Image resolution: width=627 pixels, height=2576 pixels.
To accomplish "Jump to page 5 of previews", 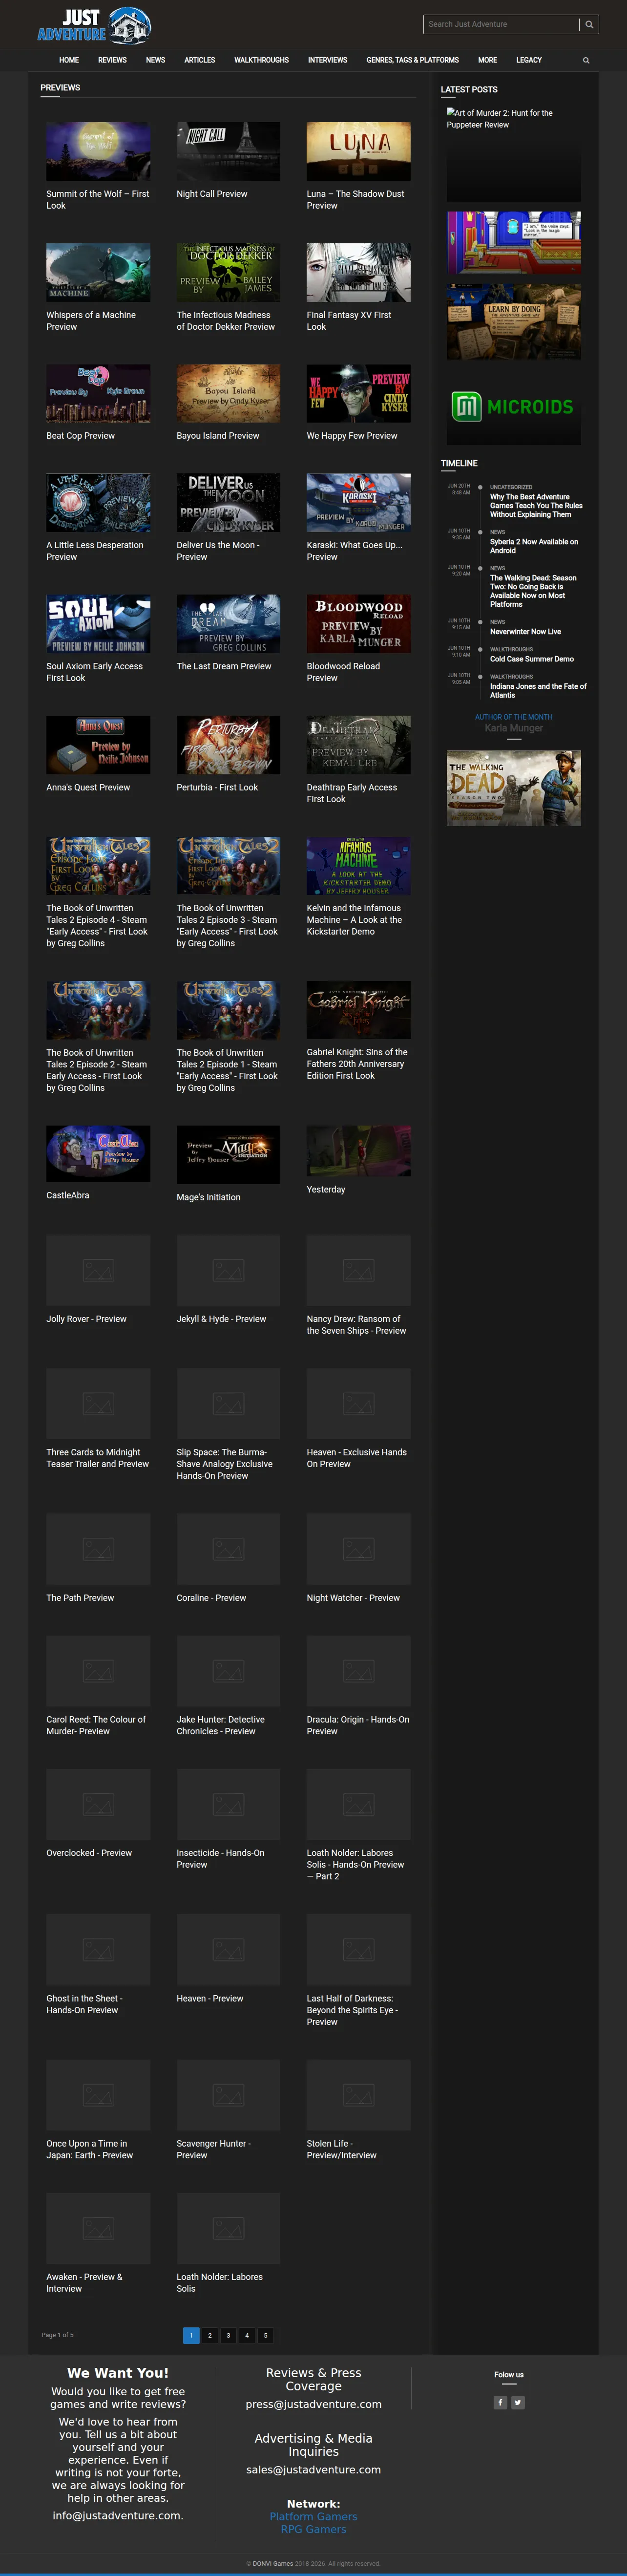I will (265, 2335).
